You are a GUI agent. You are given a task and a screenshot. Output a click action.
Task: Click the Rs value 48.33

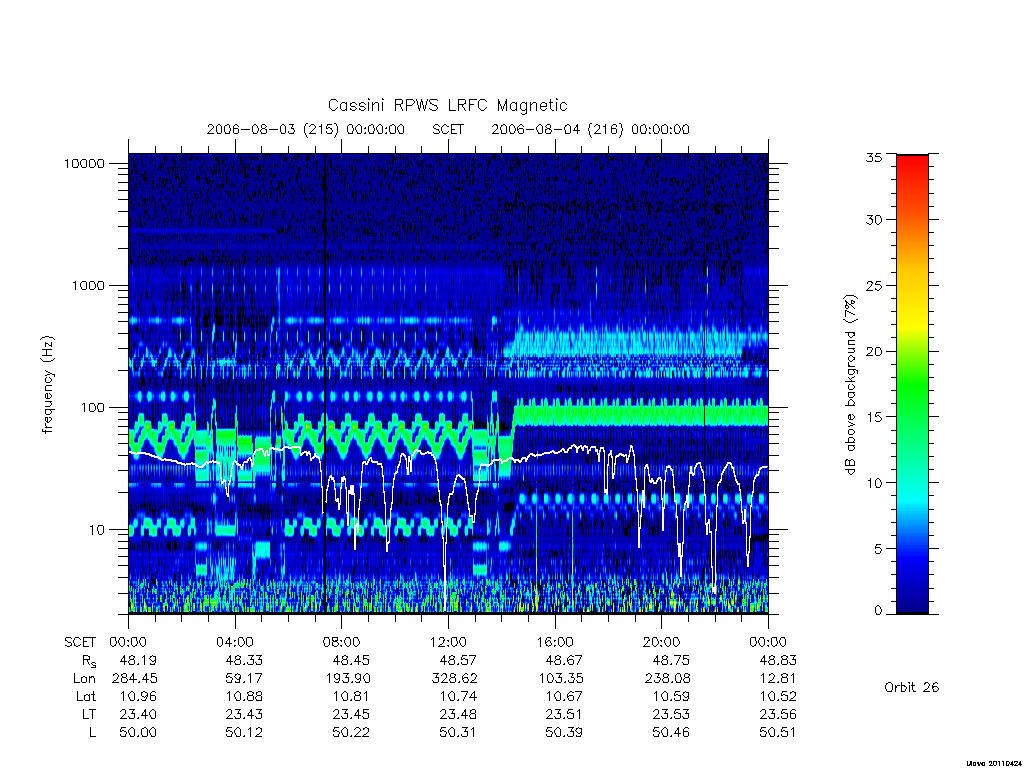coord(244,660)
